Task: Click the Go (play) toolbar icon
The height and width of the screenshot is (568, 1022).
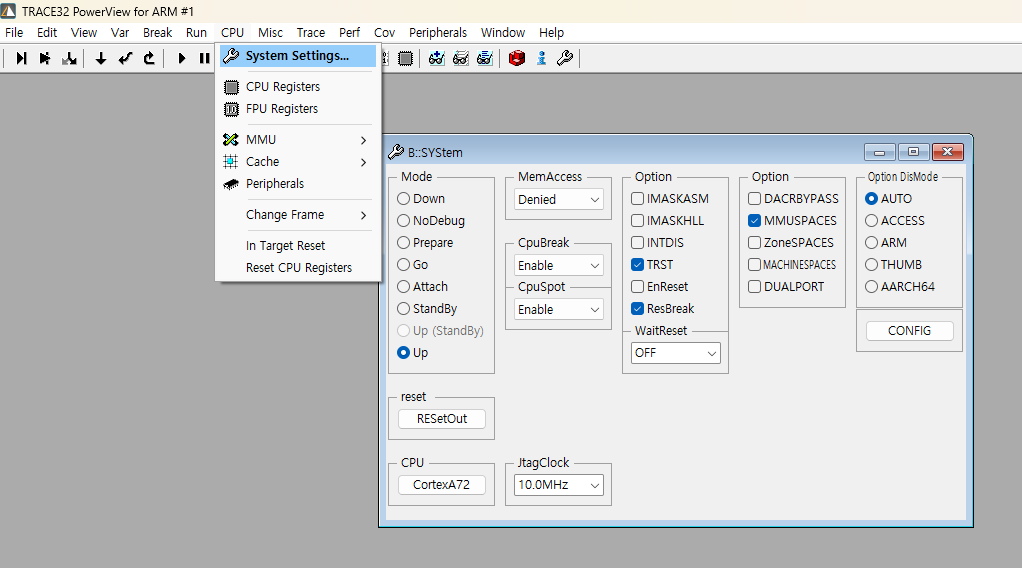Action: tap(182, 59)
